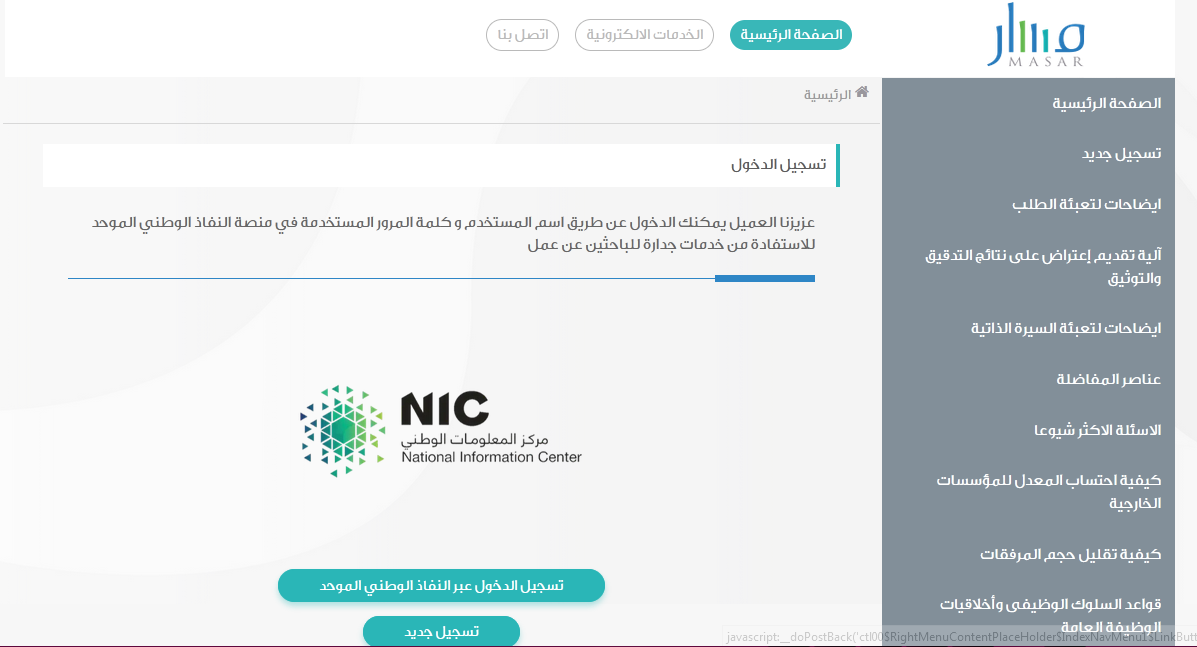Screen dimensions: 1197x647
Task: Open the الصفحة الرئيسية top nav button
Action: coord(791,35)
